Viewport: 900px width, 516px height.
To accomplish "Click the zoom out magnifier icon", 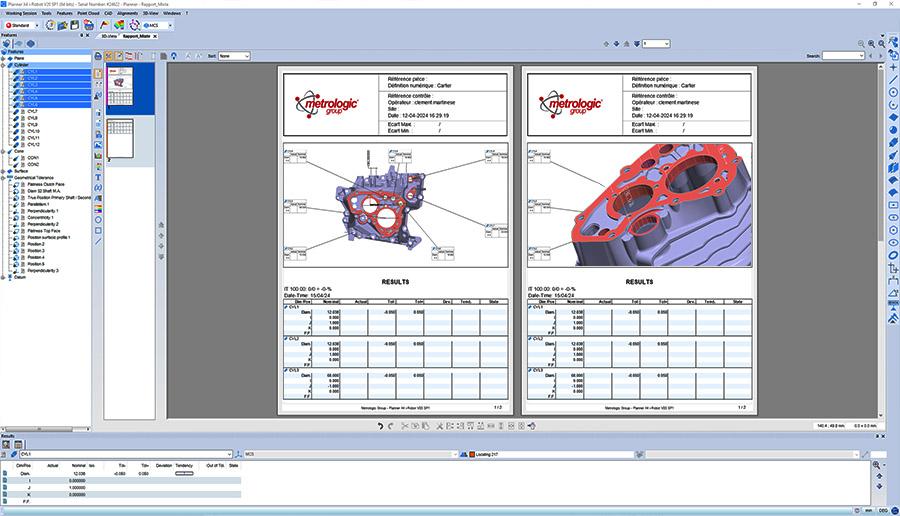I will coord(861,44).
